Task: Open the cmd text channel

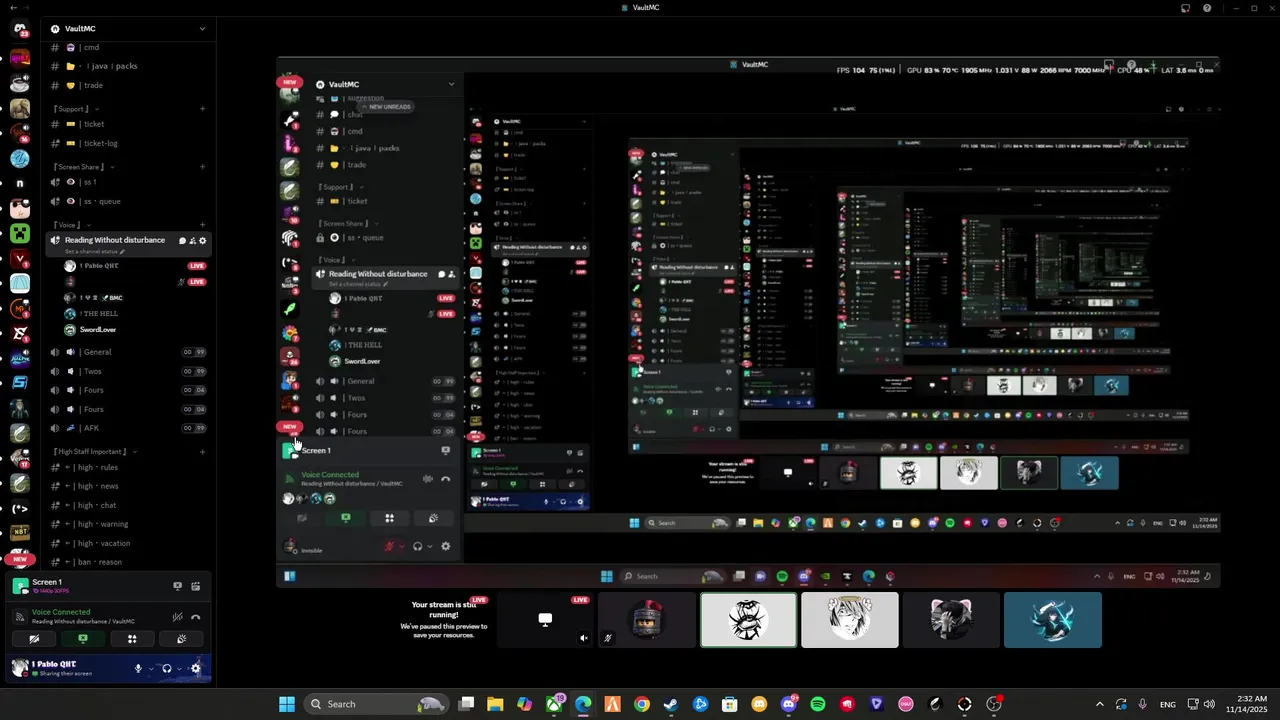Action: click(x=128, y=47)
